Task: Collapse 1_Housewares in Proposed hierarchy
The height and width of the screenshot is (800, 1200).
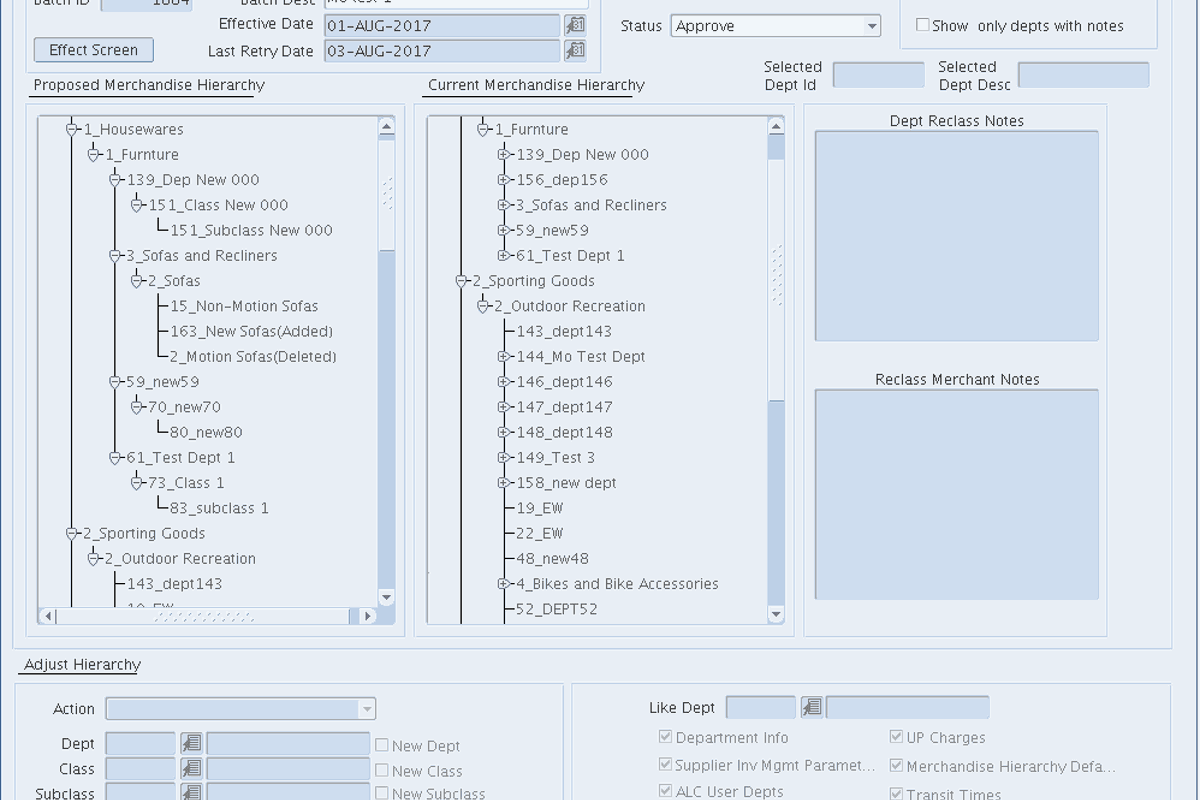Action: [x=72, y=129]
